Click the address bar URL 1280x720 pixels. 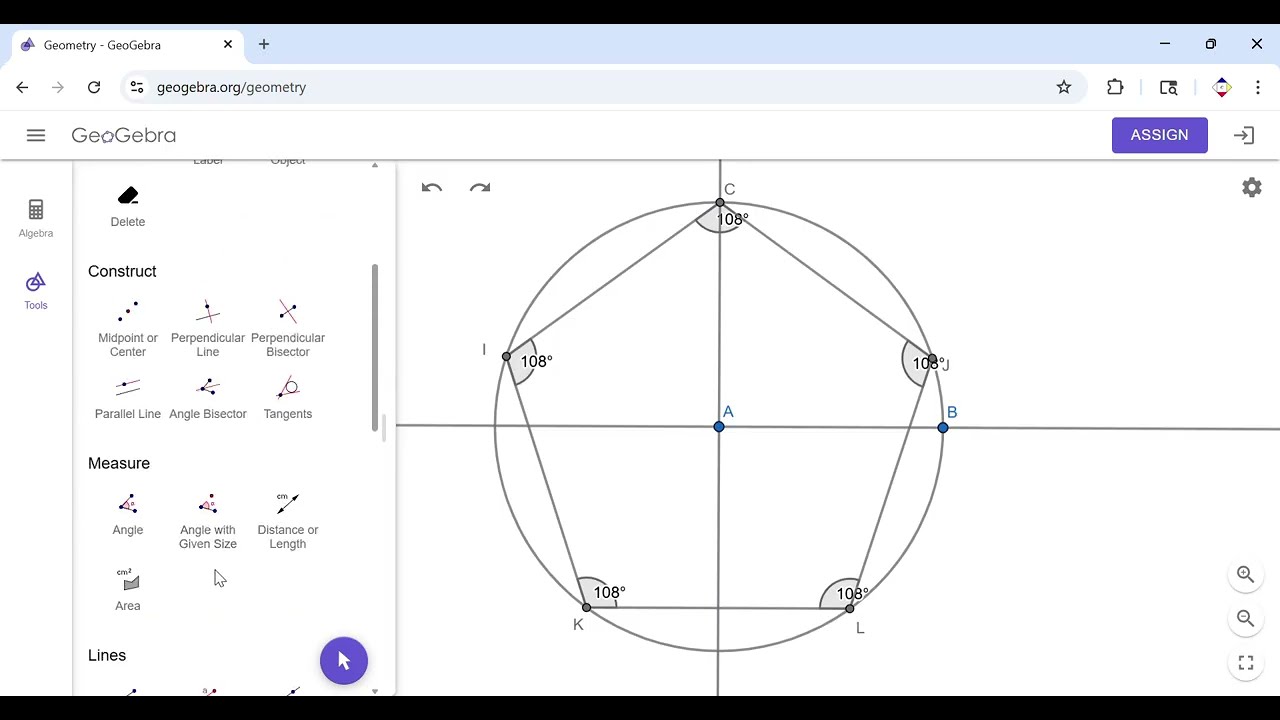pyautogui.click(x=231, y=87)
